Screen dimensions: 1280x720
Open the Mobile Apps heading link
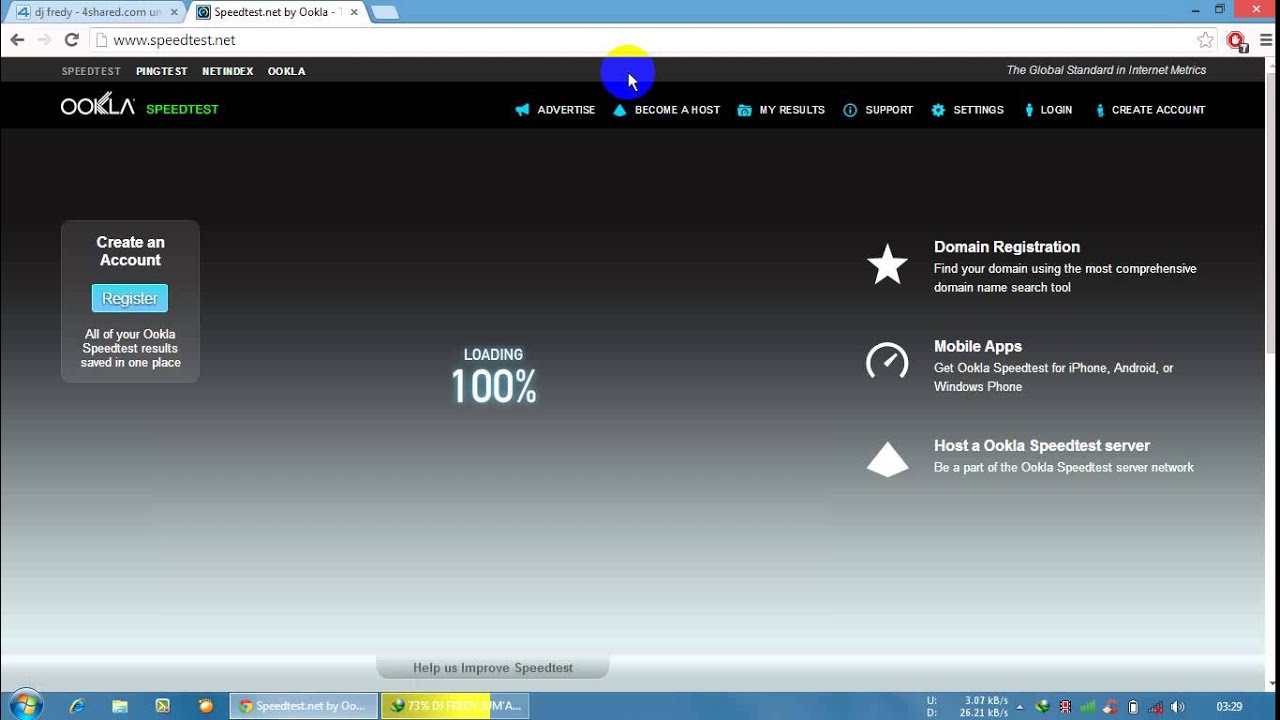978,346
